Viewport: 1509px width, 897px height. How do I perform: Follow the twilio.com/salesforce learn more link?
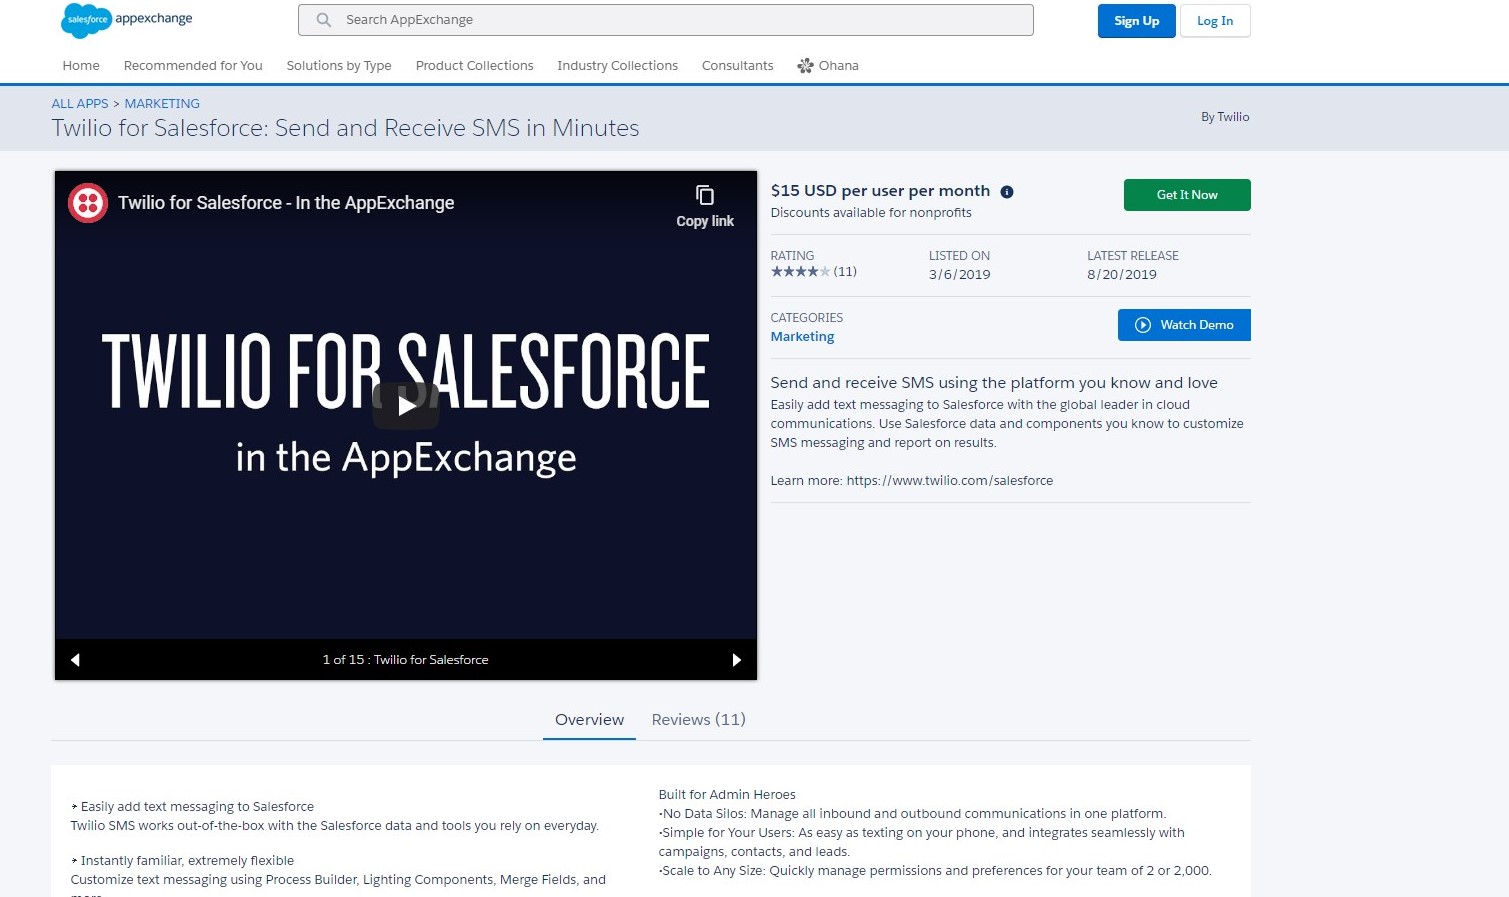pyautogui.click(x=949, y=480)
